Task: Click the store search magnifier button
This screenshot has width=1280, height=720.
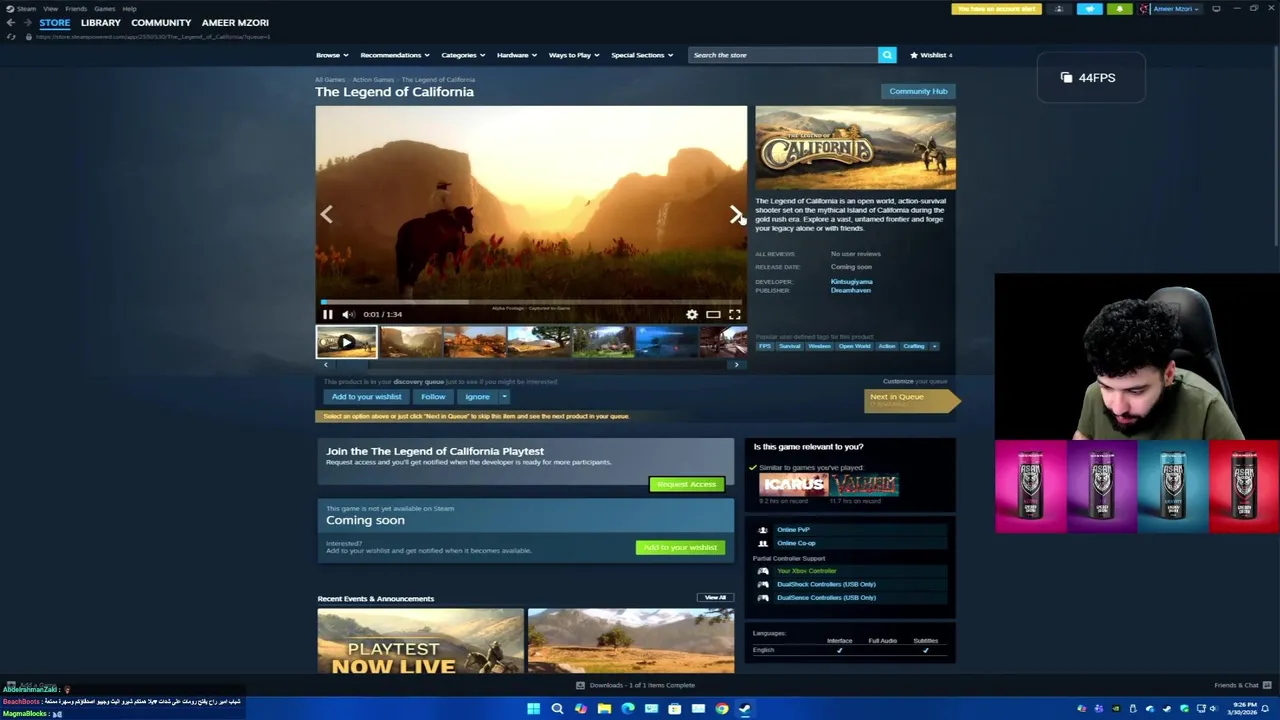Action: coord(887,55)
